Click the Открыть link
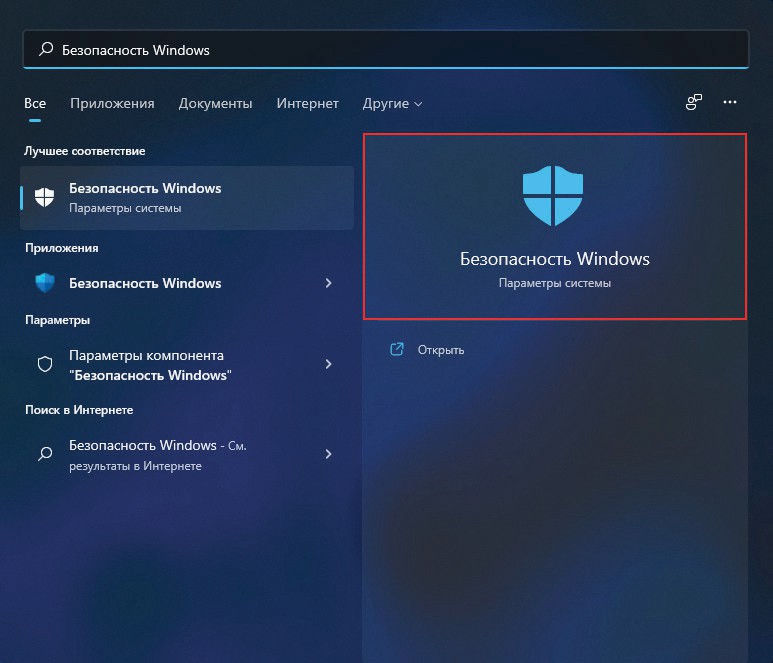Screen dimensions: 773x663 [441, 350]
